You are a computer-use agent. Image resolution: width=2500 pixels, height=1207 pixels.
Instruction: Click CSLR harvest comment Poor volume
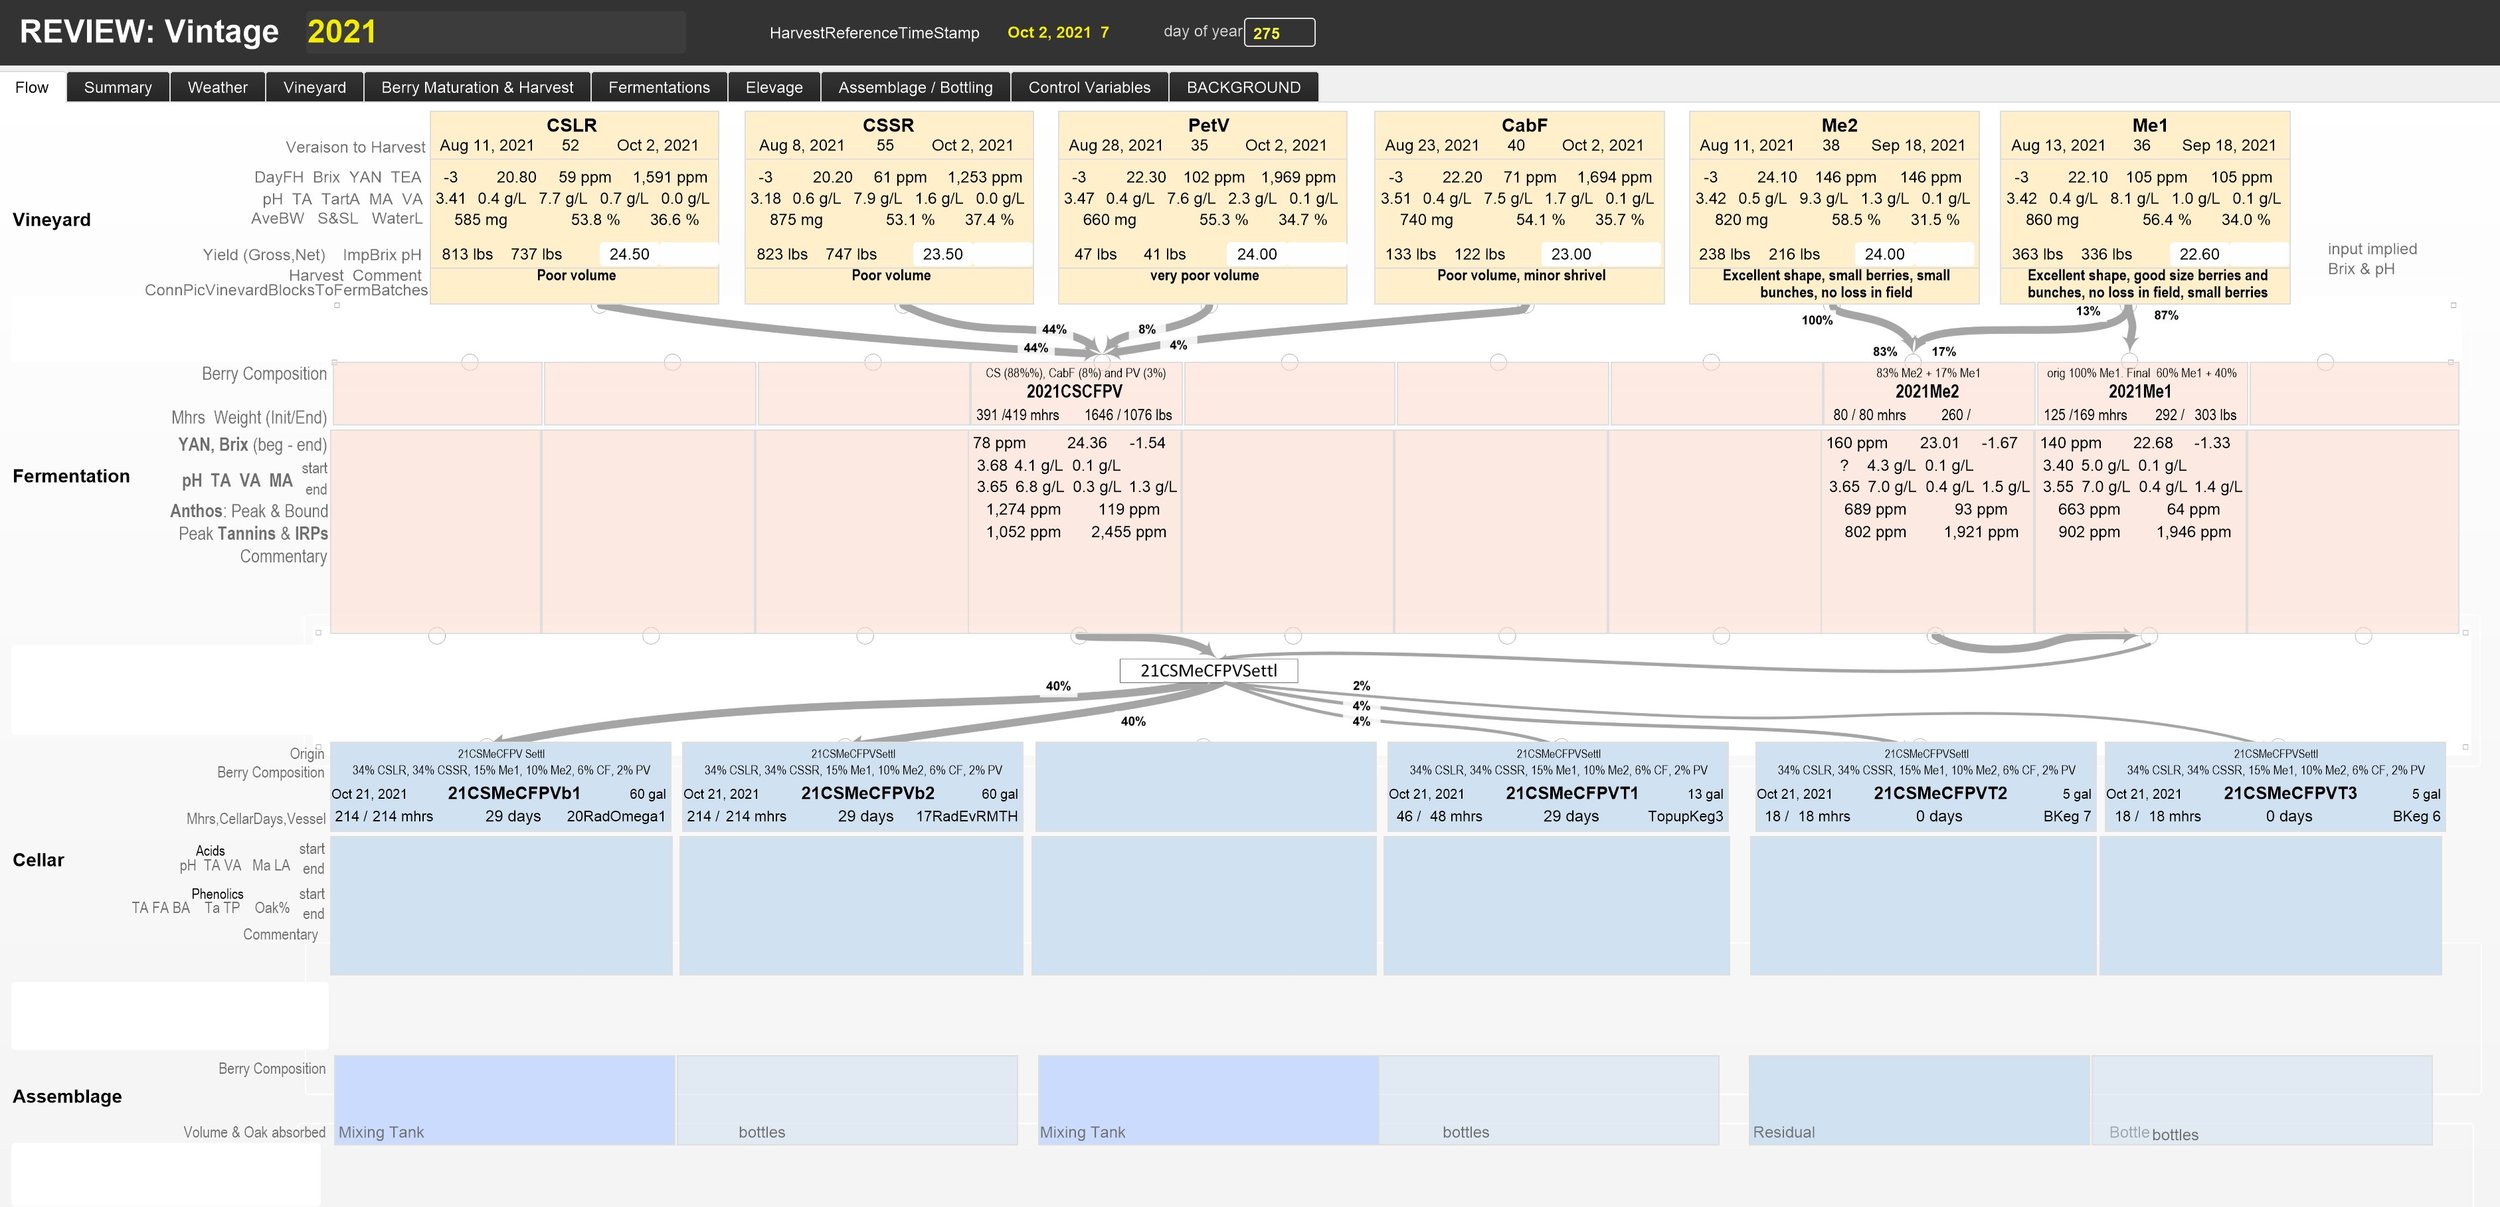coord(576,275)
